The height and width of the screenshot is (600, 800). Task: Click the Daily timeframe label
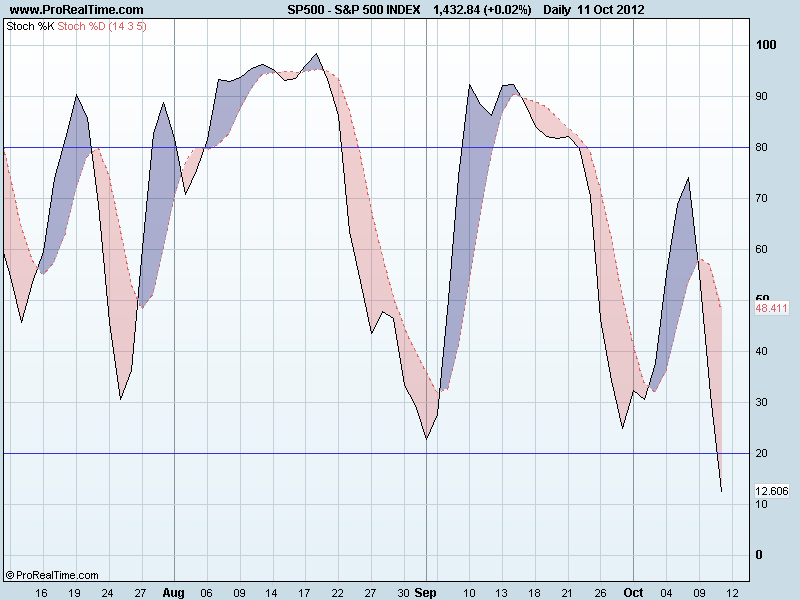557,10
